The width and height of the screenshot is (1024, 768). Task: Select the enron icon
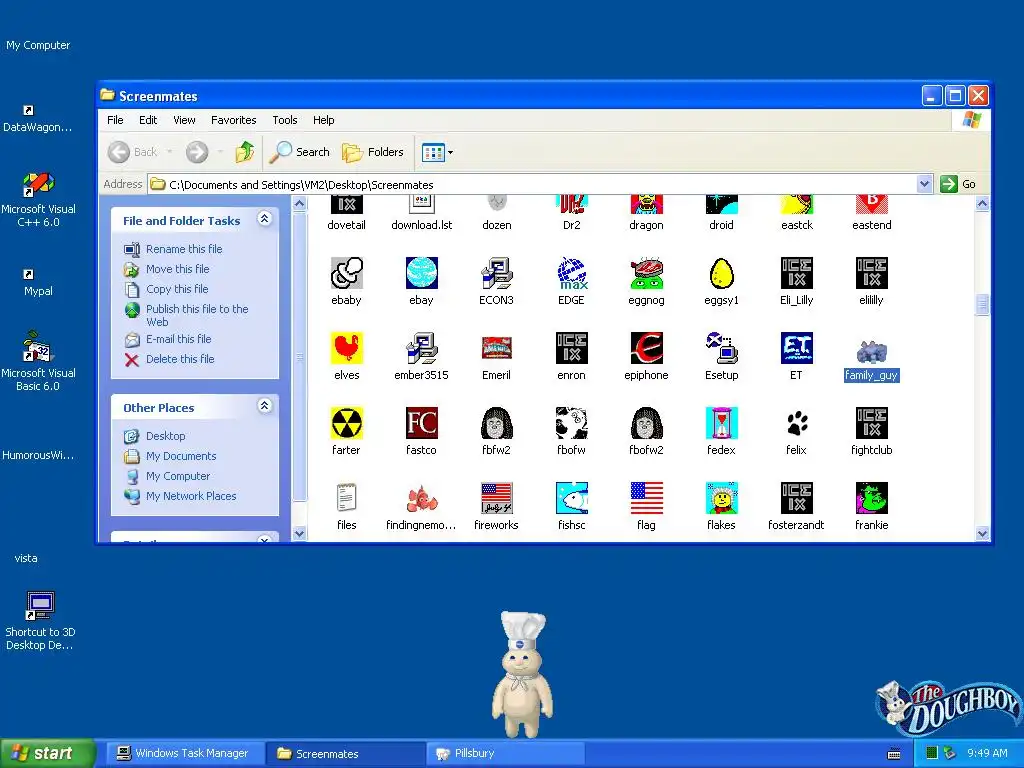[571, 348]
